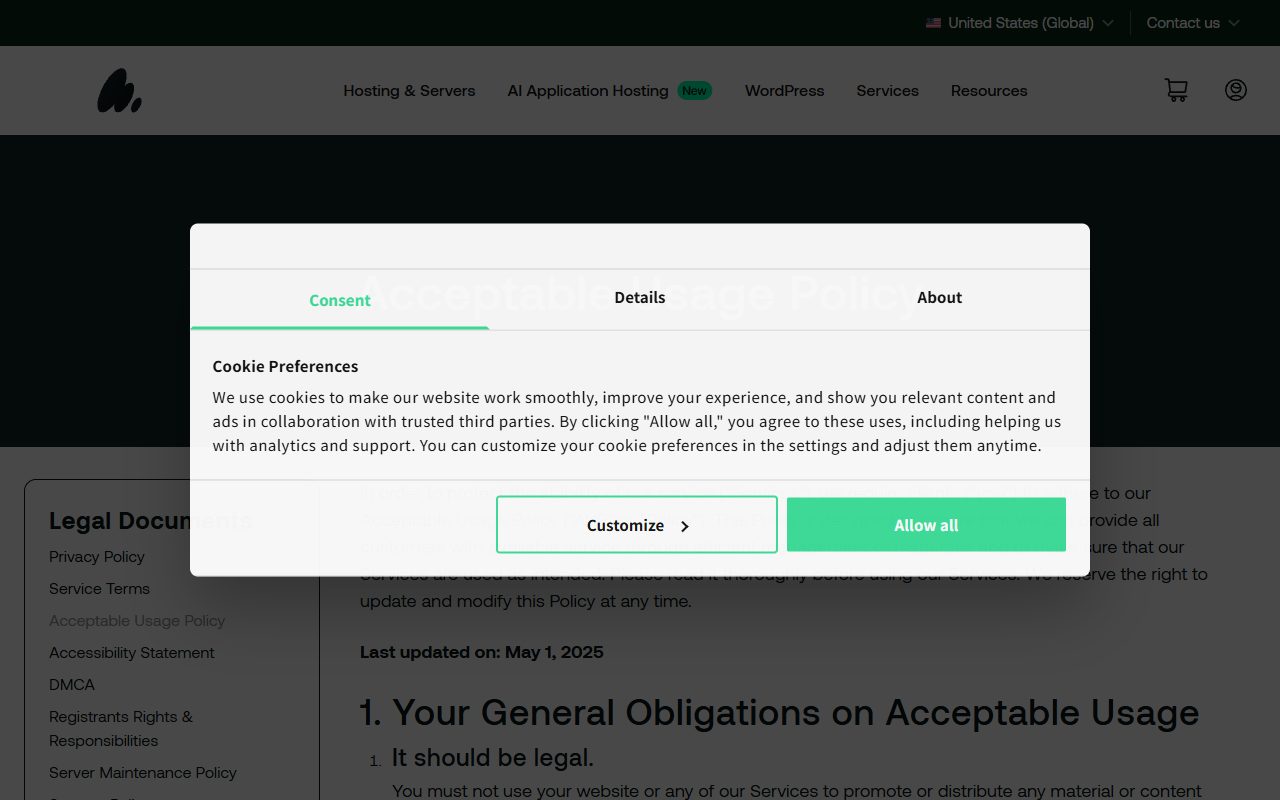Viewport: 1280px width, 800px height.
Task: Open the Server Maintenance Policy link
Action: click(143, 773)
